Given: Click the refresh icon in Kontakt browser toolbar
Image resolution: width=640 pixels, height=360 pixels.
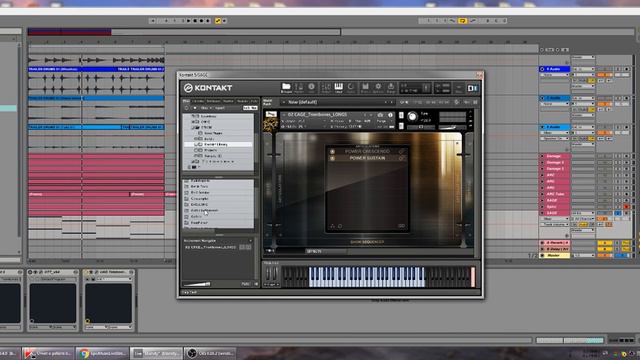Looking at the screenshot, I should tap(187, 108).
